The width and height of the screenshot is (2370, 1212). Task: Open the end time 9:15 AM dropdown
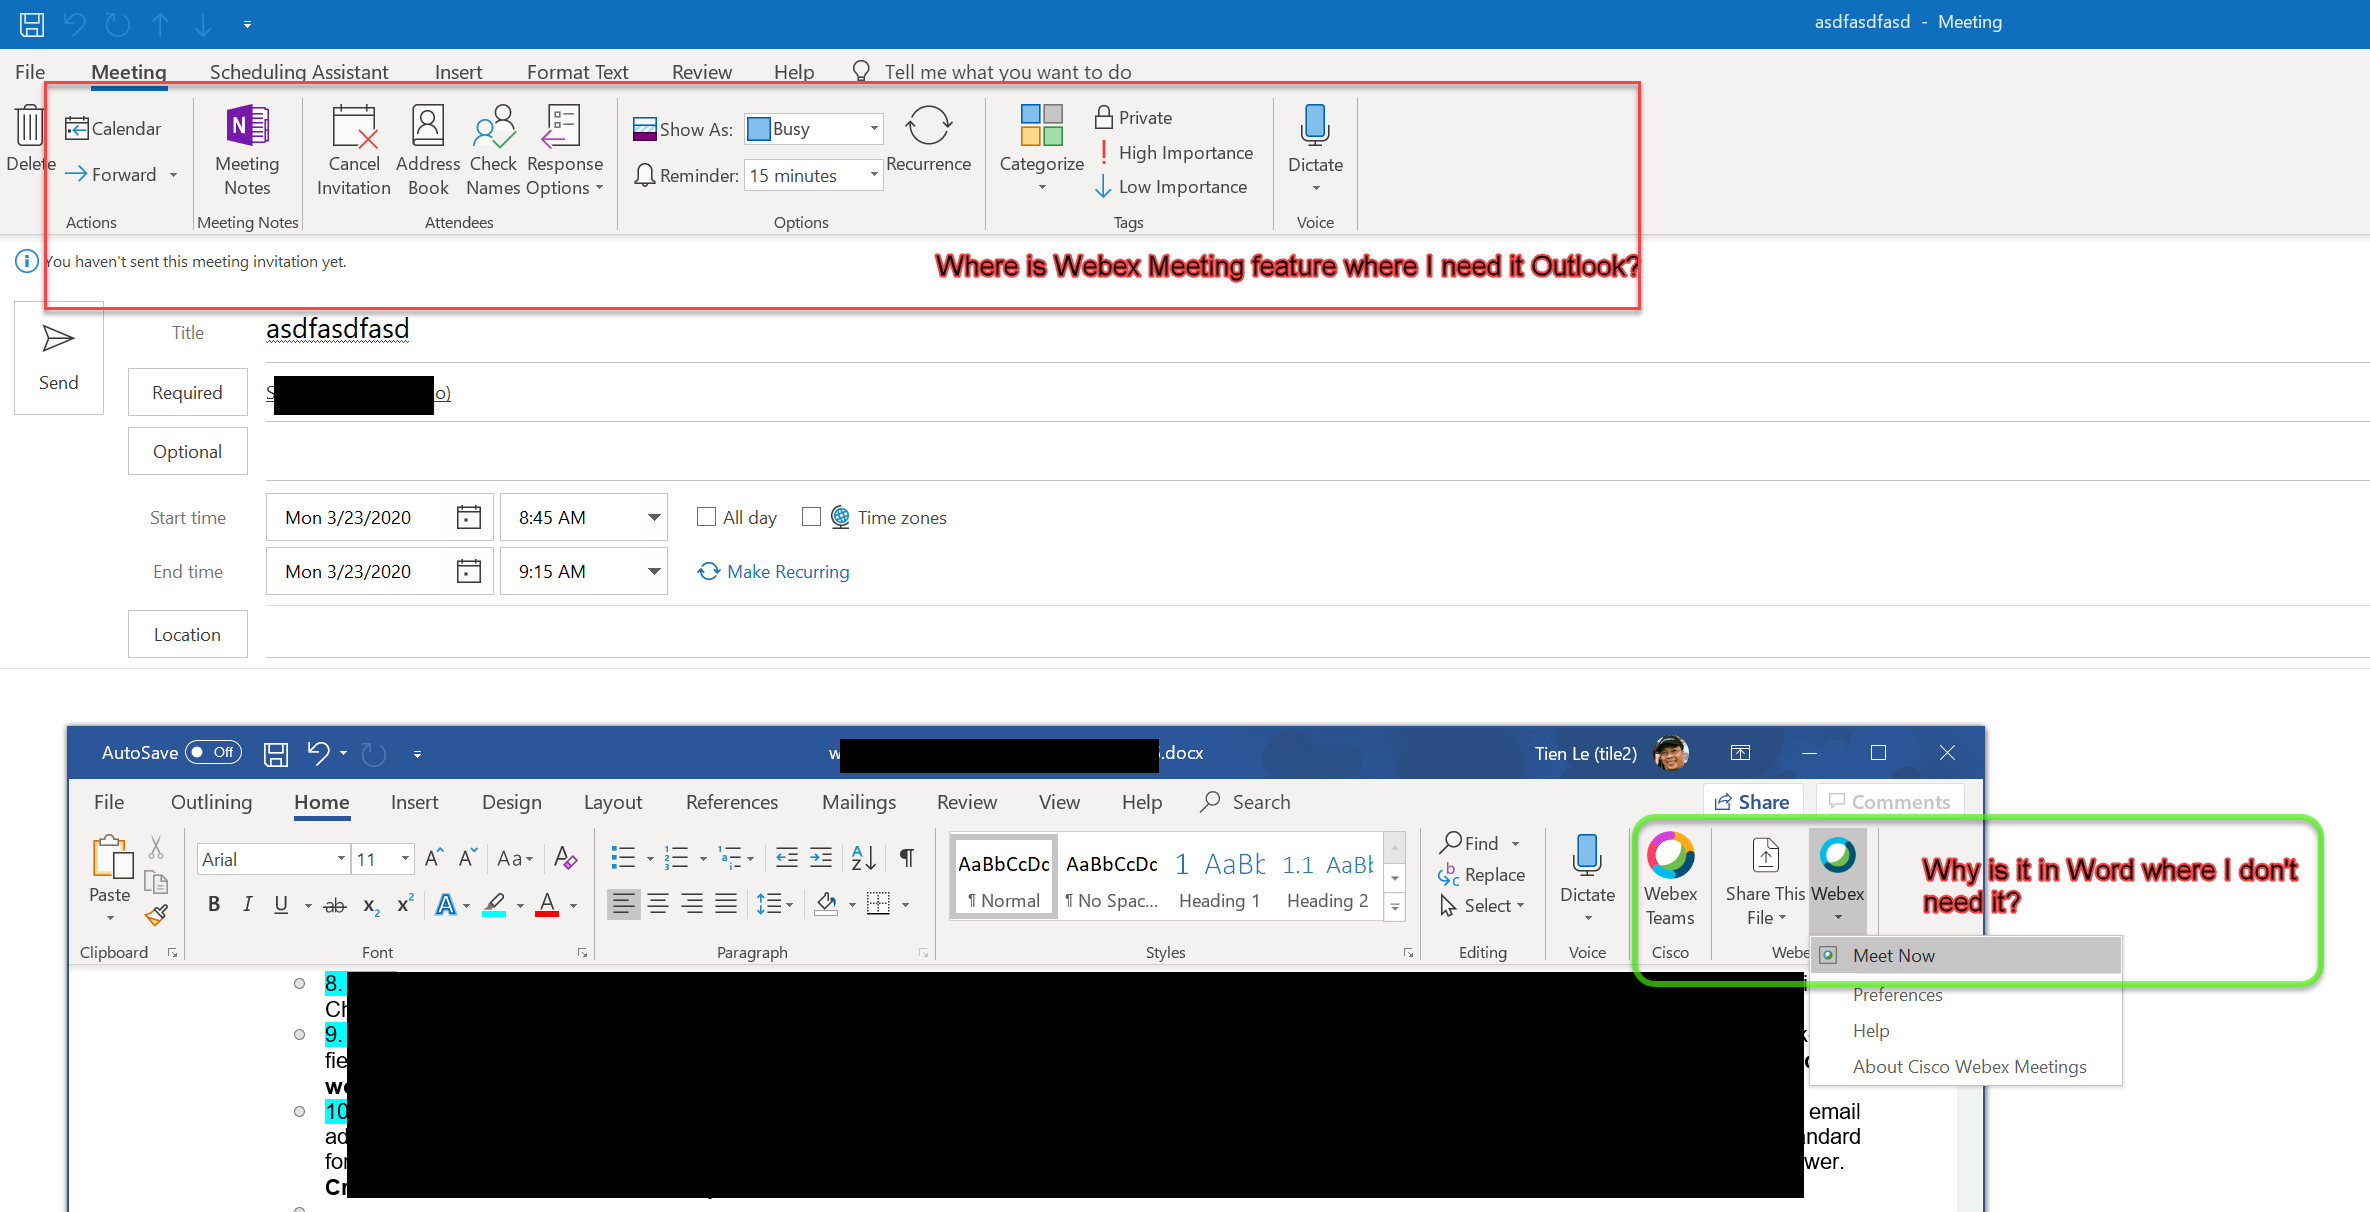point(654,571)
